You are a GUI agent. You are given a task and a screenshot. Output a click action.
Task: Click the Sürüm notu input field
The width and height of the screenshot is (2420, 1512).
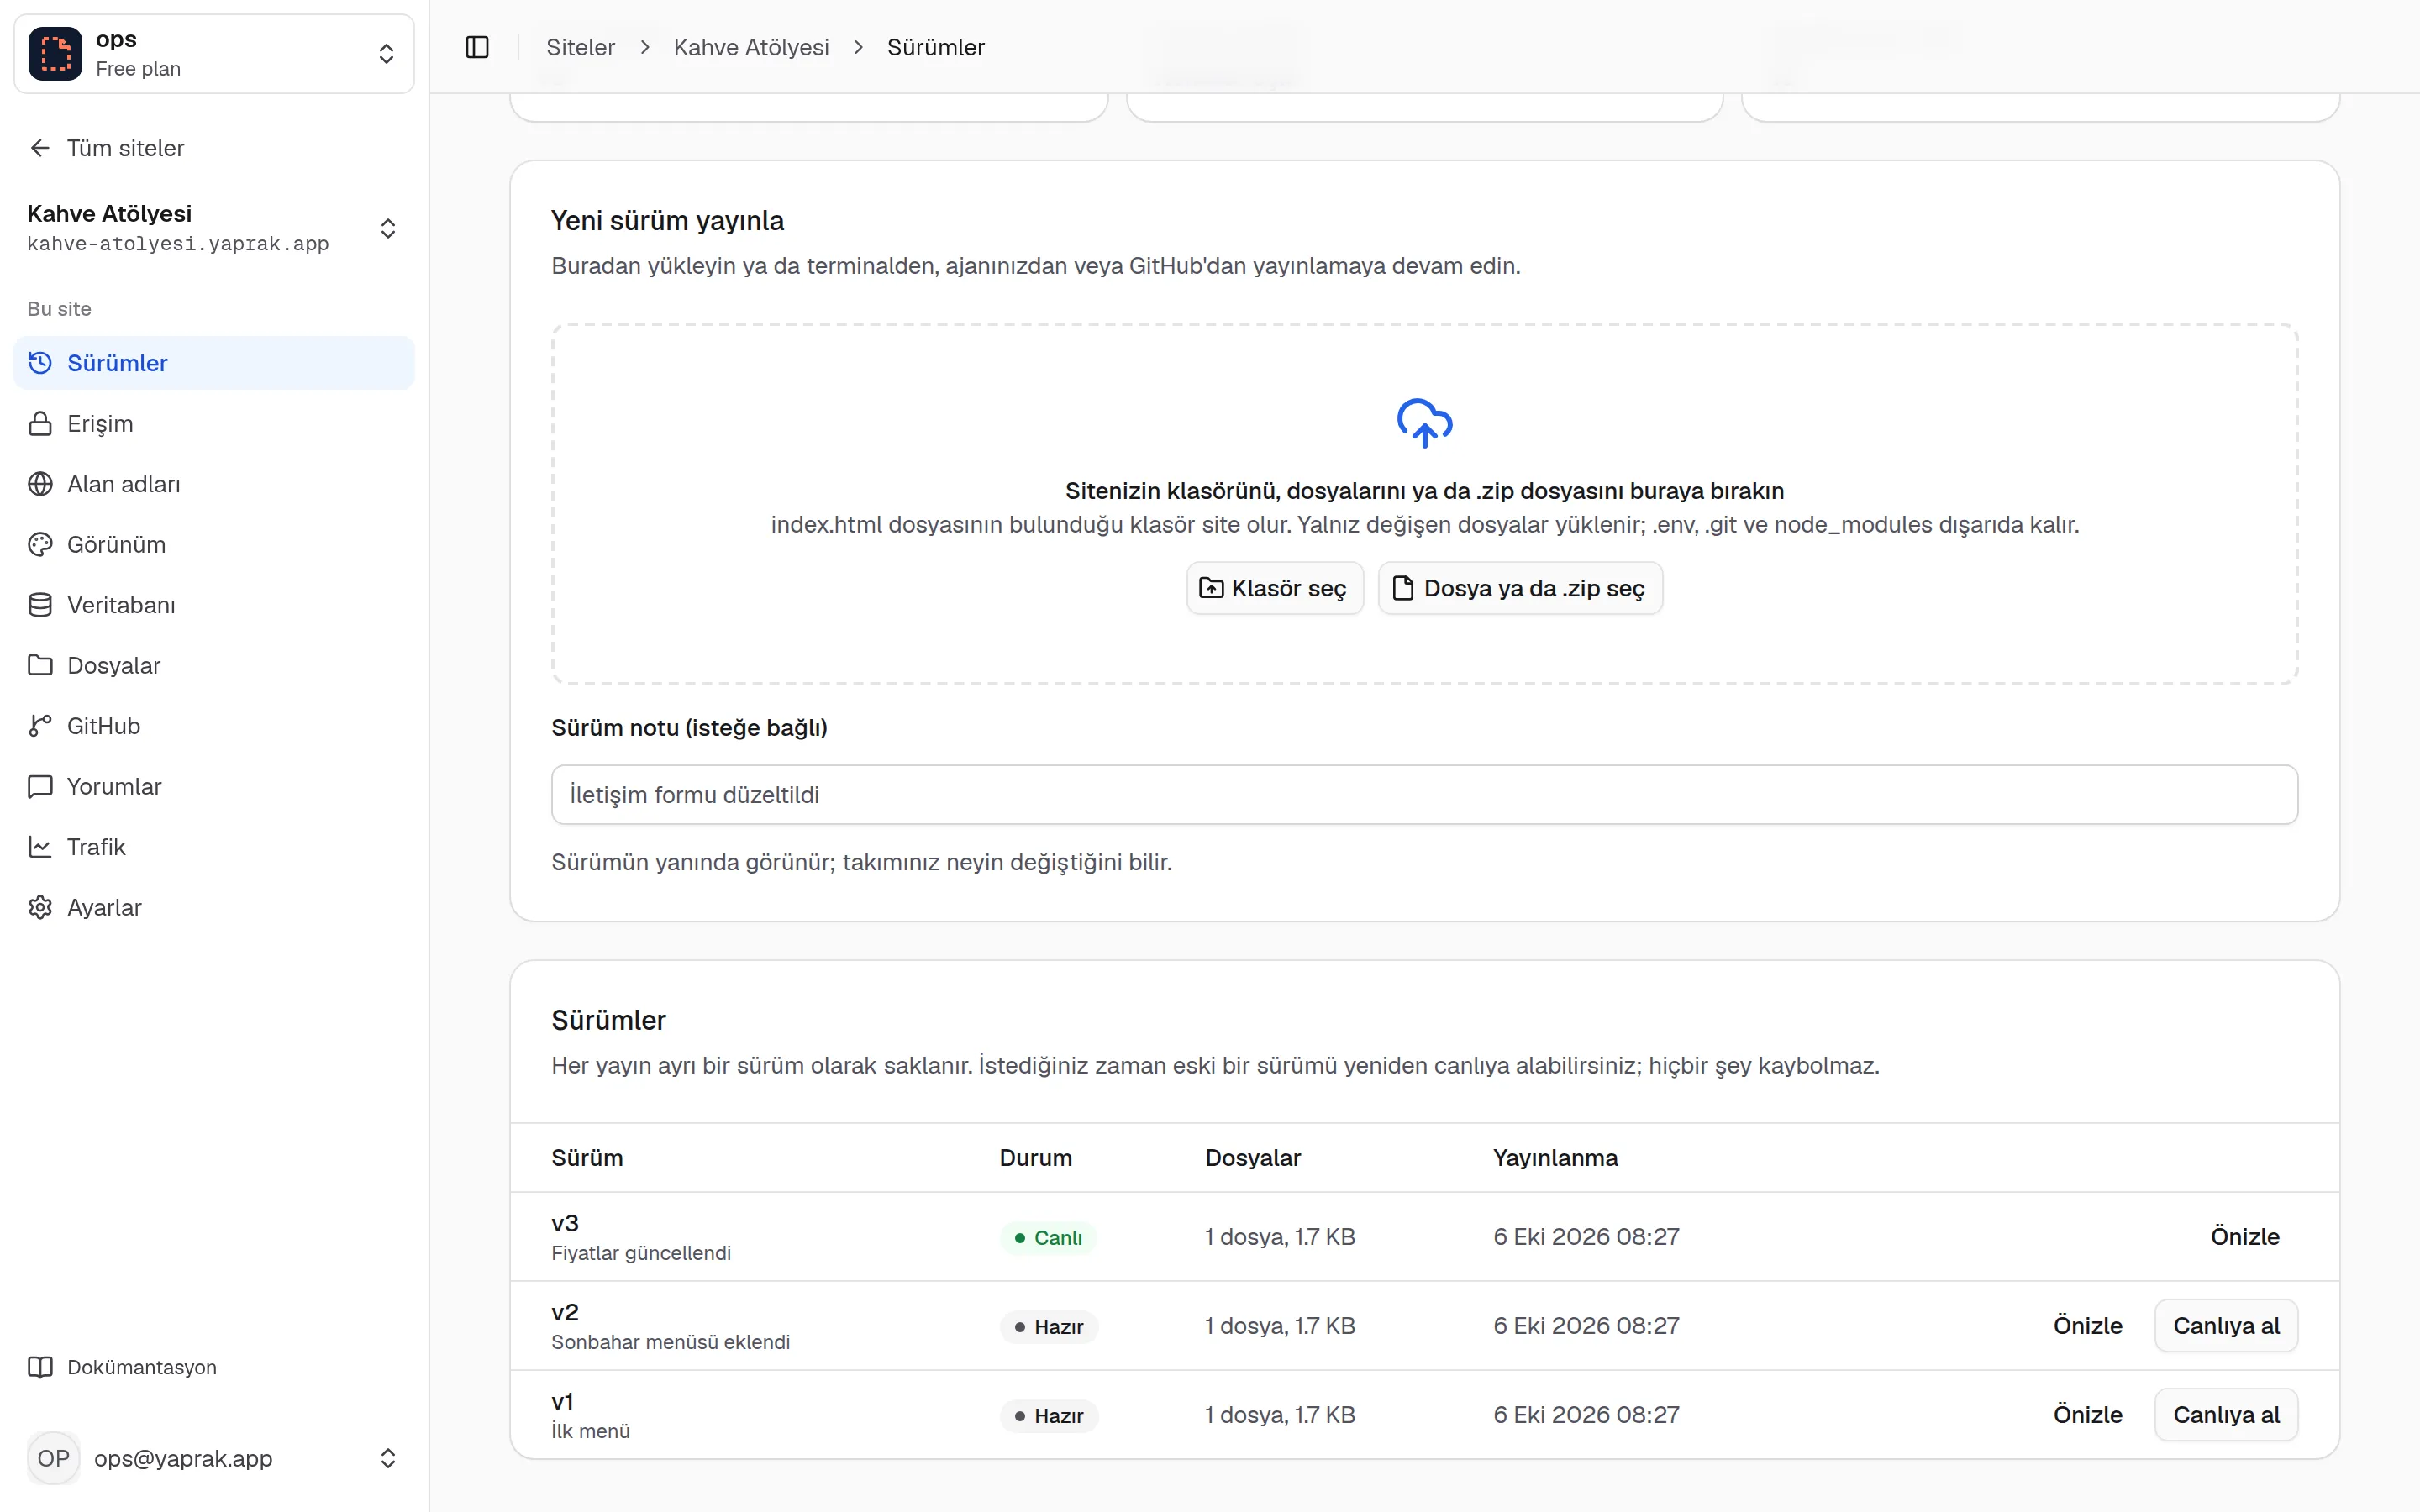1424,795
